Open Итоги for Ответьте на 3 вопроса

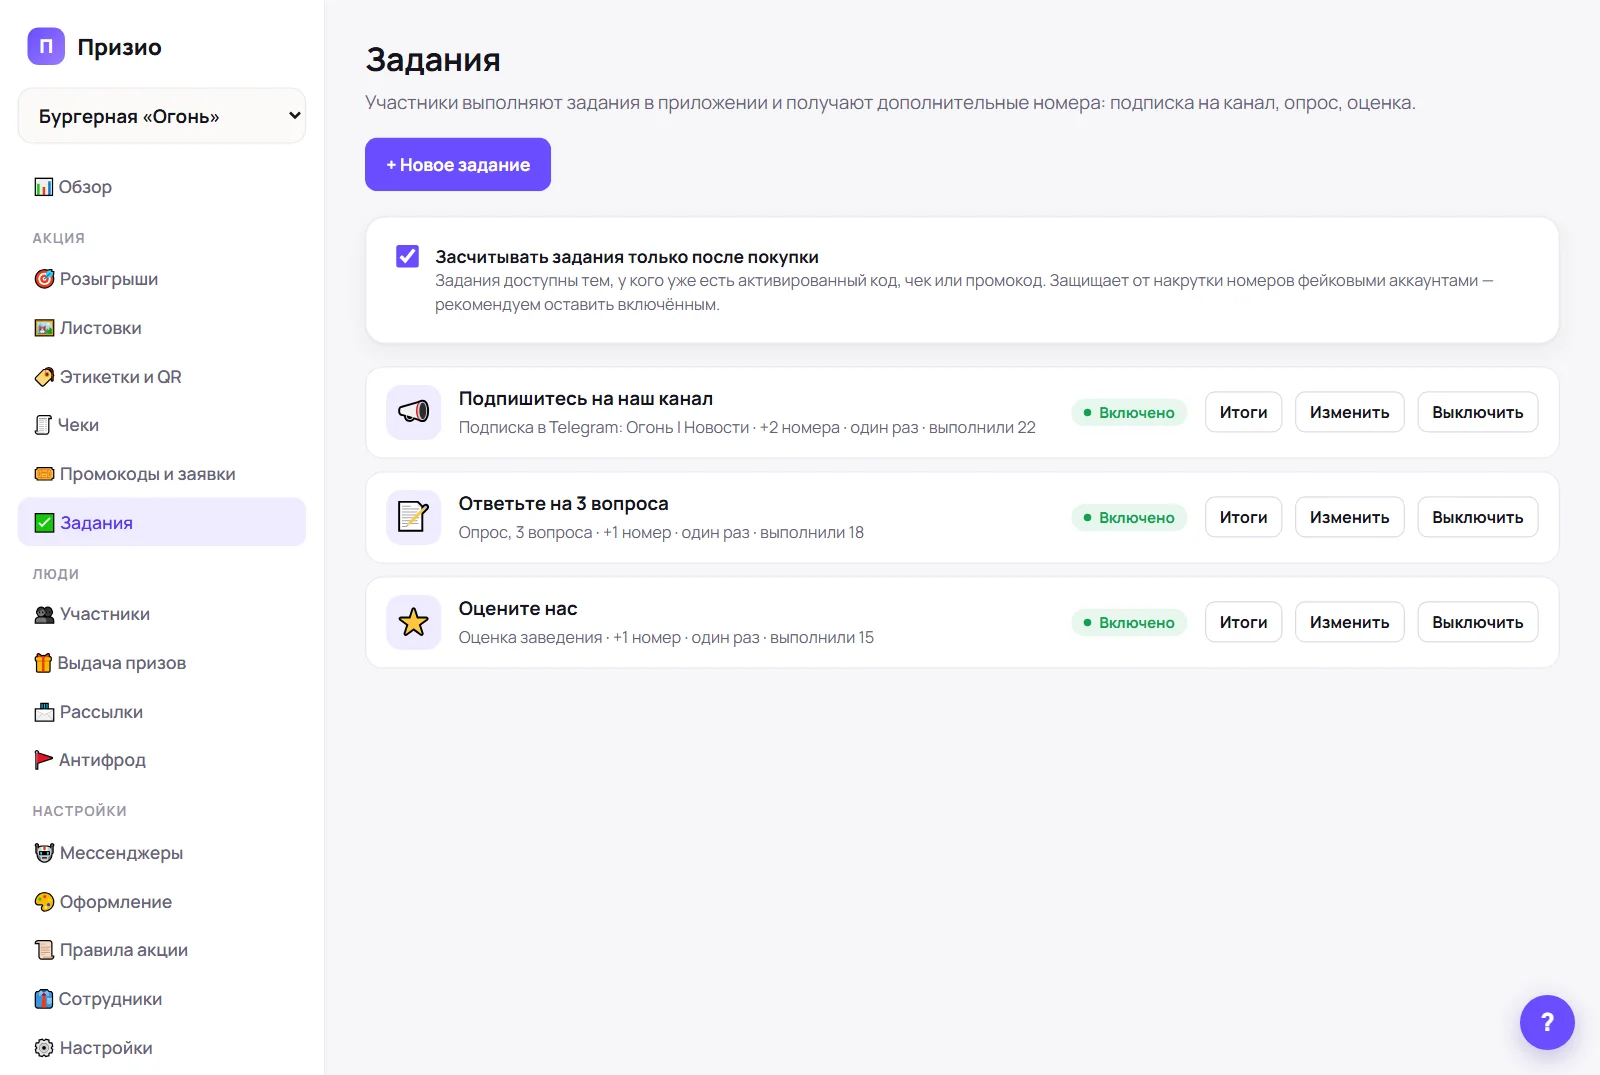(1243, 517)
